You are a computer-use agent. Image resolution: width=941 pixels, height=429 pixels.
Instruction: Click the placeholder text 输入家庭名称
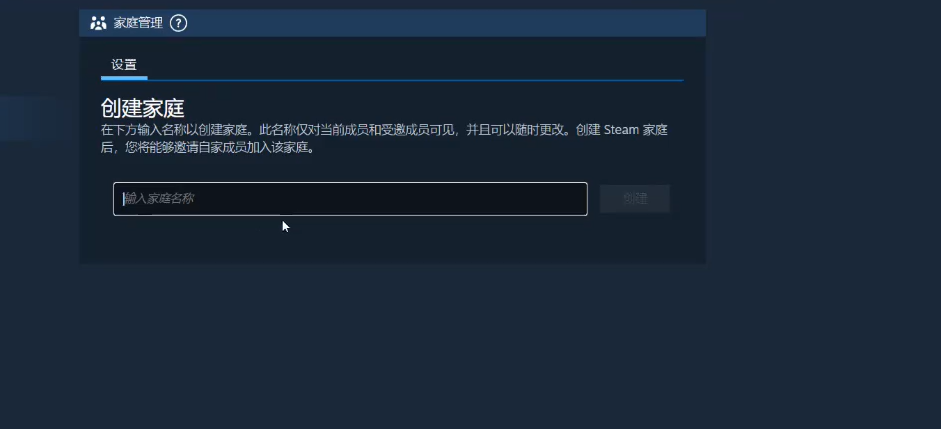click(x=159, y=199)
